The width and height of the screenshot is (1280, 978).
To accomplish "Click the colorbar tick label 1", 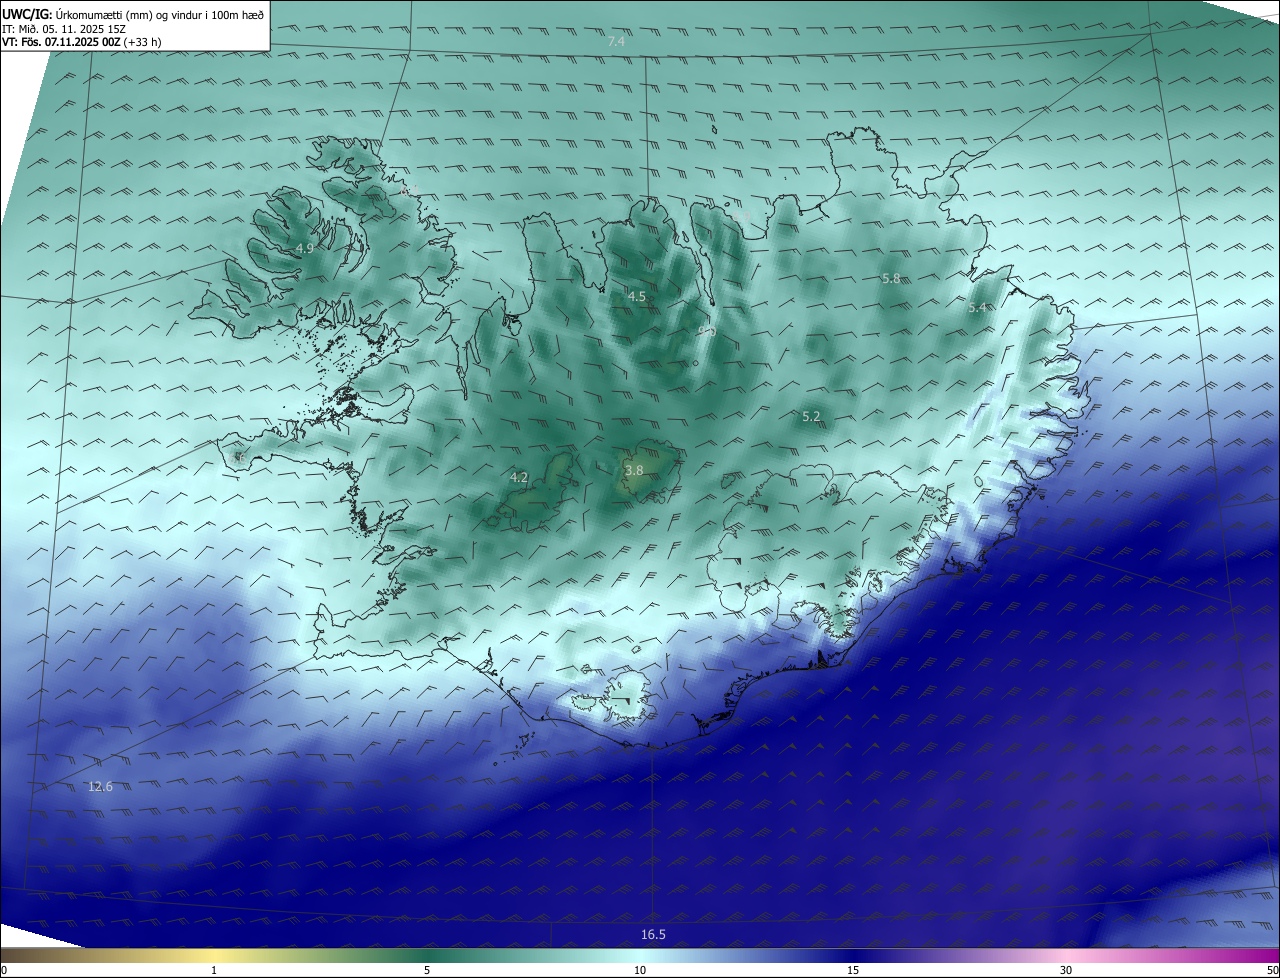I will [x=214, y=970].
